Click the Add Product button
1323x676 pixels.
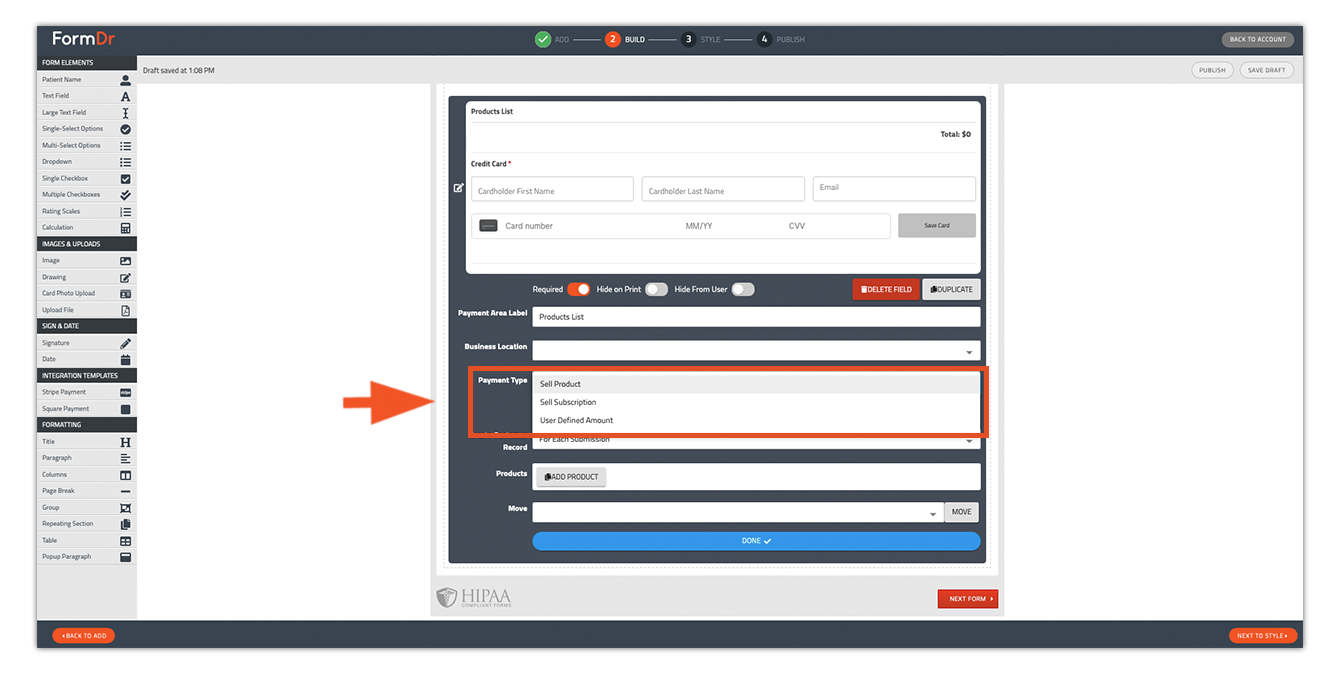tap(571, 477)
